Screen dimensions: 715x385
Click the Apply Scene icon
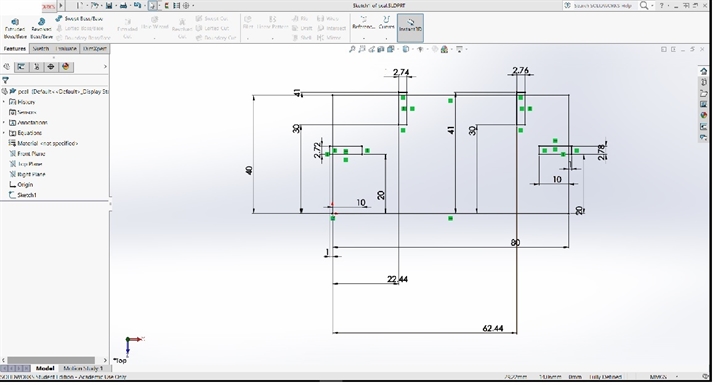coord(445,49)
